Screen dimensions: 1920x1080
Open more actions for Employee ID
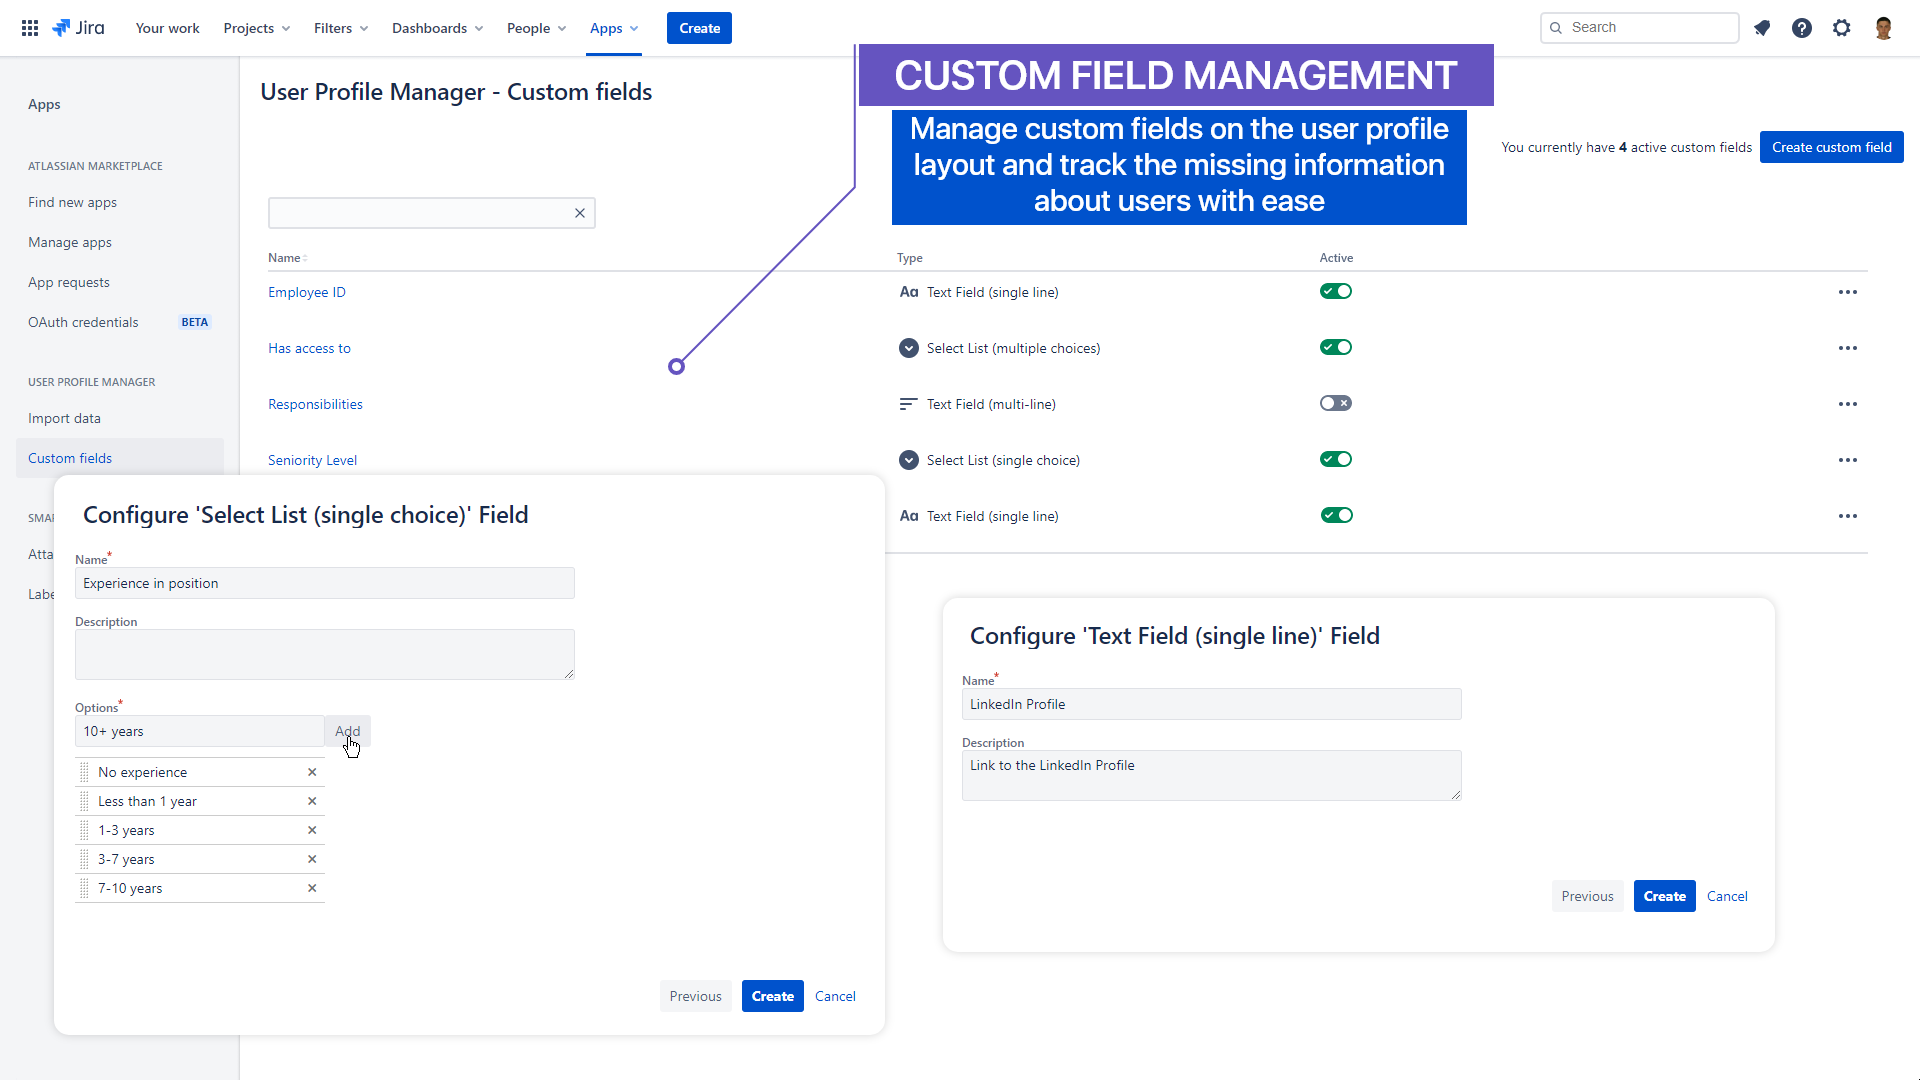coord(1848,292)
